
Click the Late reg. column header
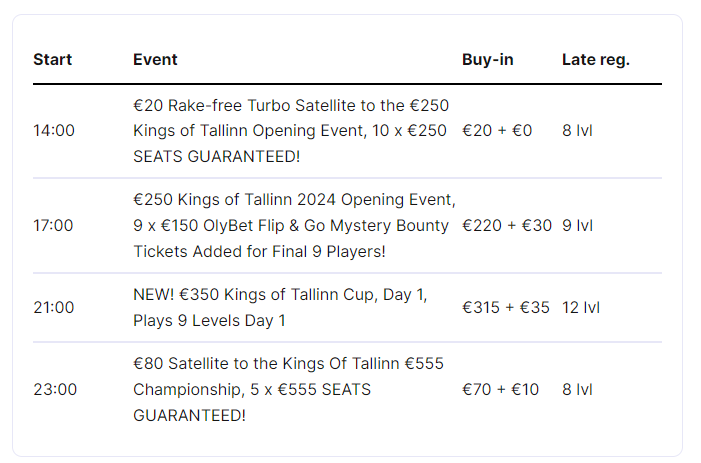[x=595, y=60]
